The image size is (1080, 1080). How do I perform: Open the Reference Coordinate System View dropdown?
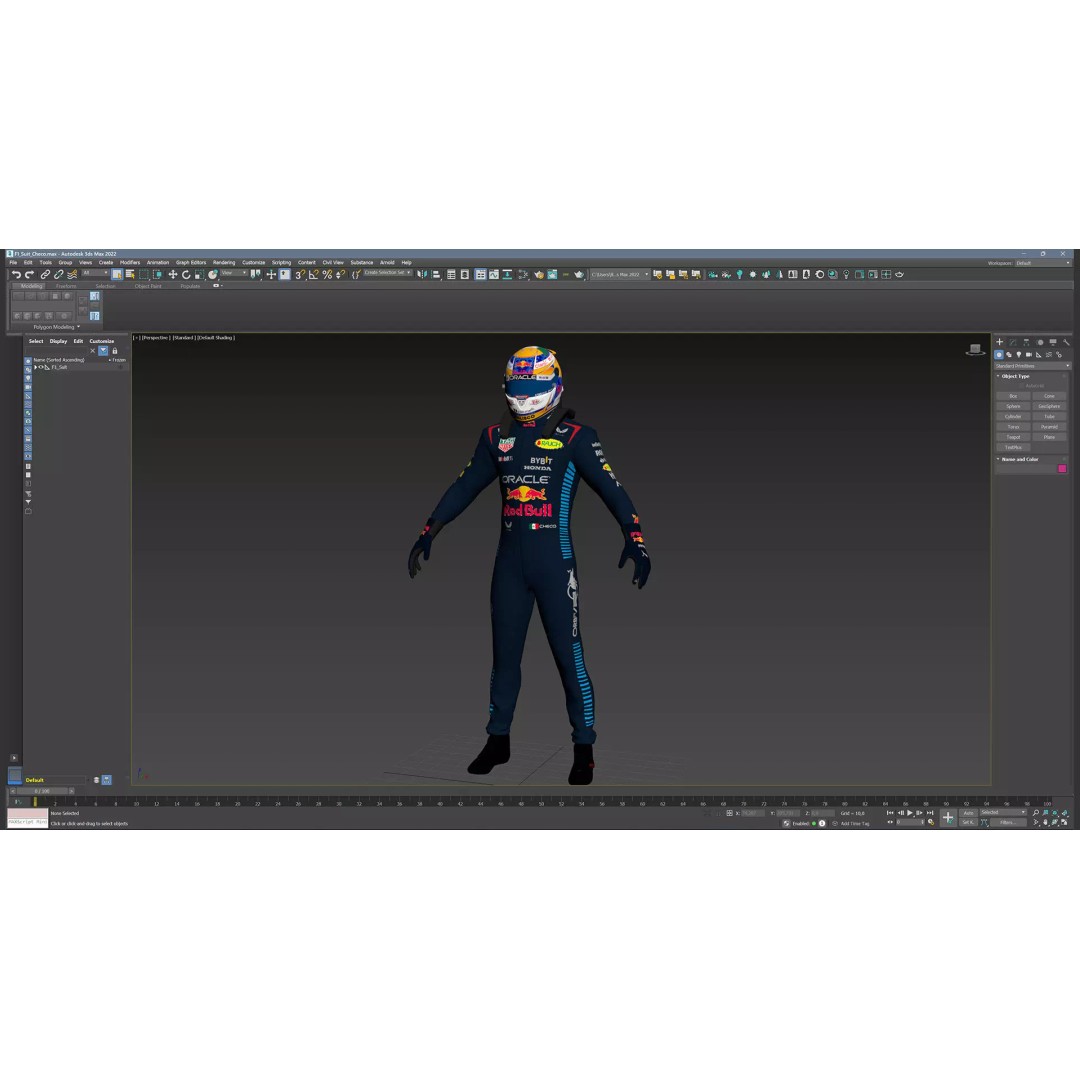tap(233, 273)
